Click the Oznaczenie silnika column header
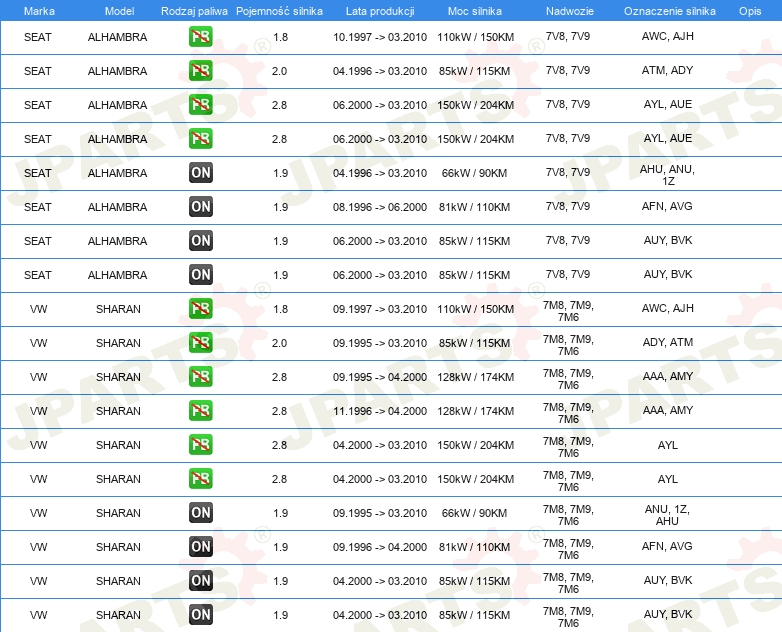 (670, 11)
